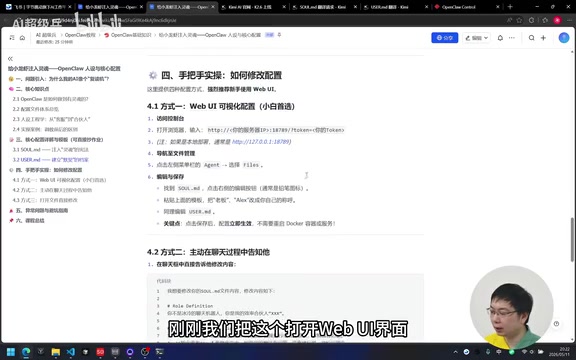Viewport: 576px width, 360px height.
Task: Open the Windows Start menu
Action: pos(11,352)
